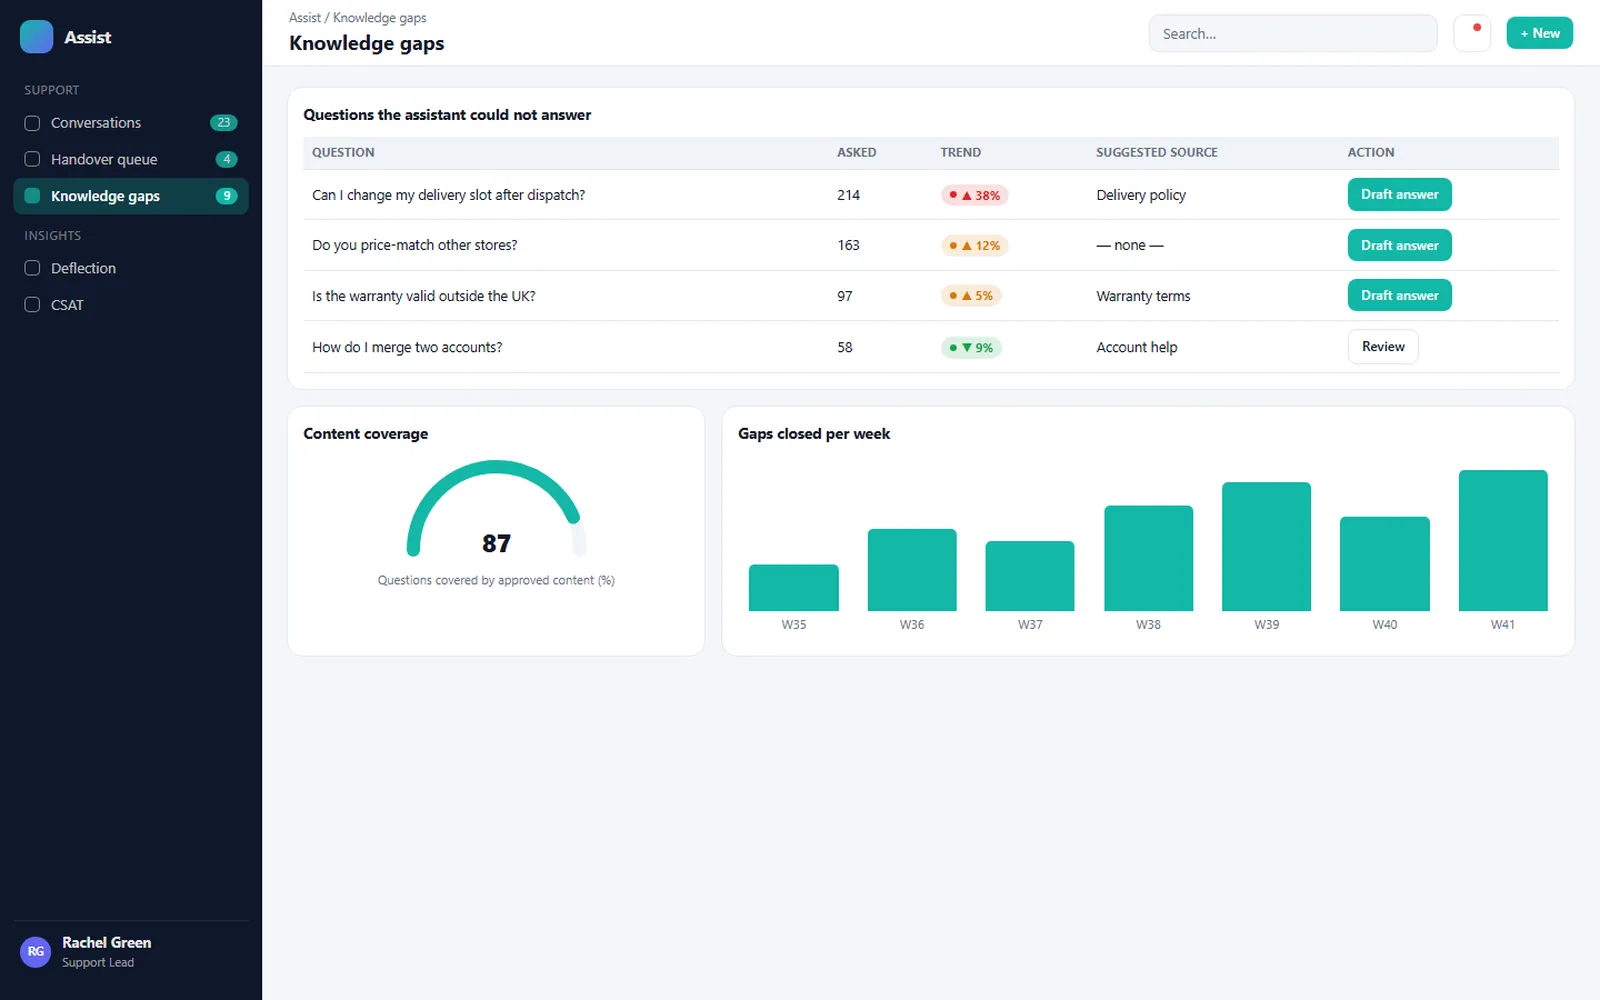
Task: Click the Assist logo icon
Action: click(x=36, y=37)
